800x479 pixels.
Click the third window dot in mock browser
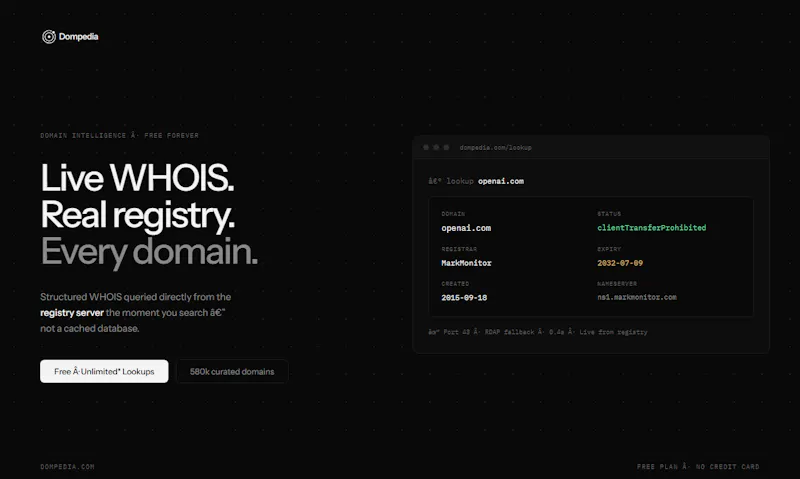pyautogui.click(x=446, y=147)
